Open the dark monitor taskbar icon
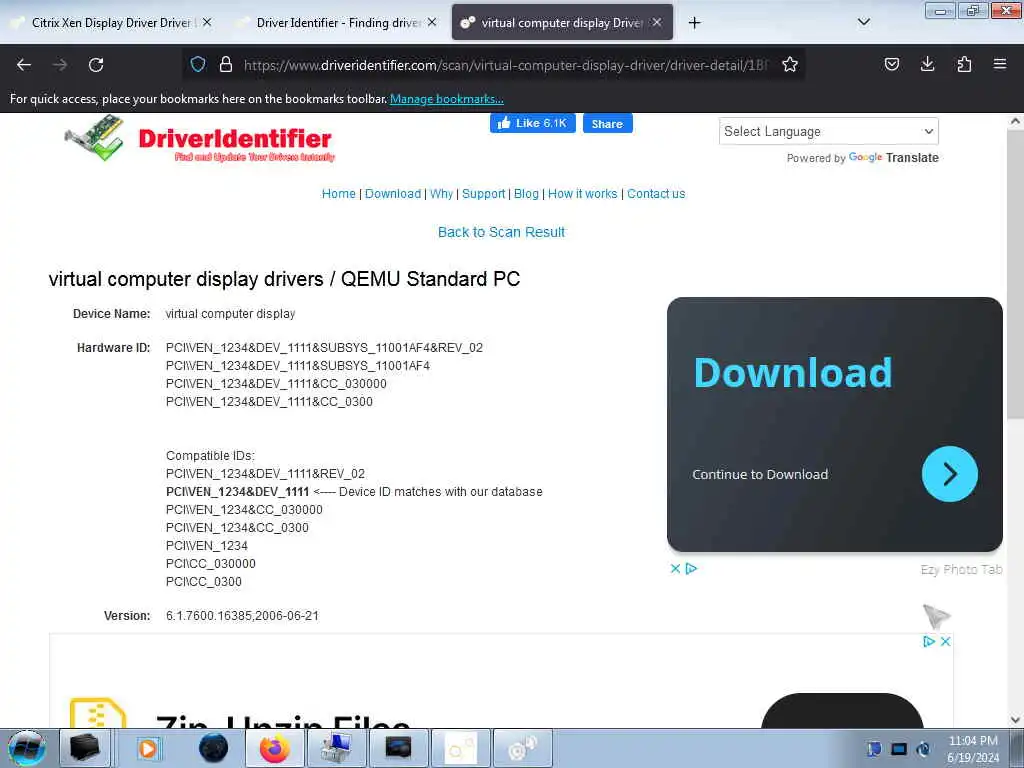Image resolution: width=1024 pixels, height=768 pixels. (398, 748)
